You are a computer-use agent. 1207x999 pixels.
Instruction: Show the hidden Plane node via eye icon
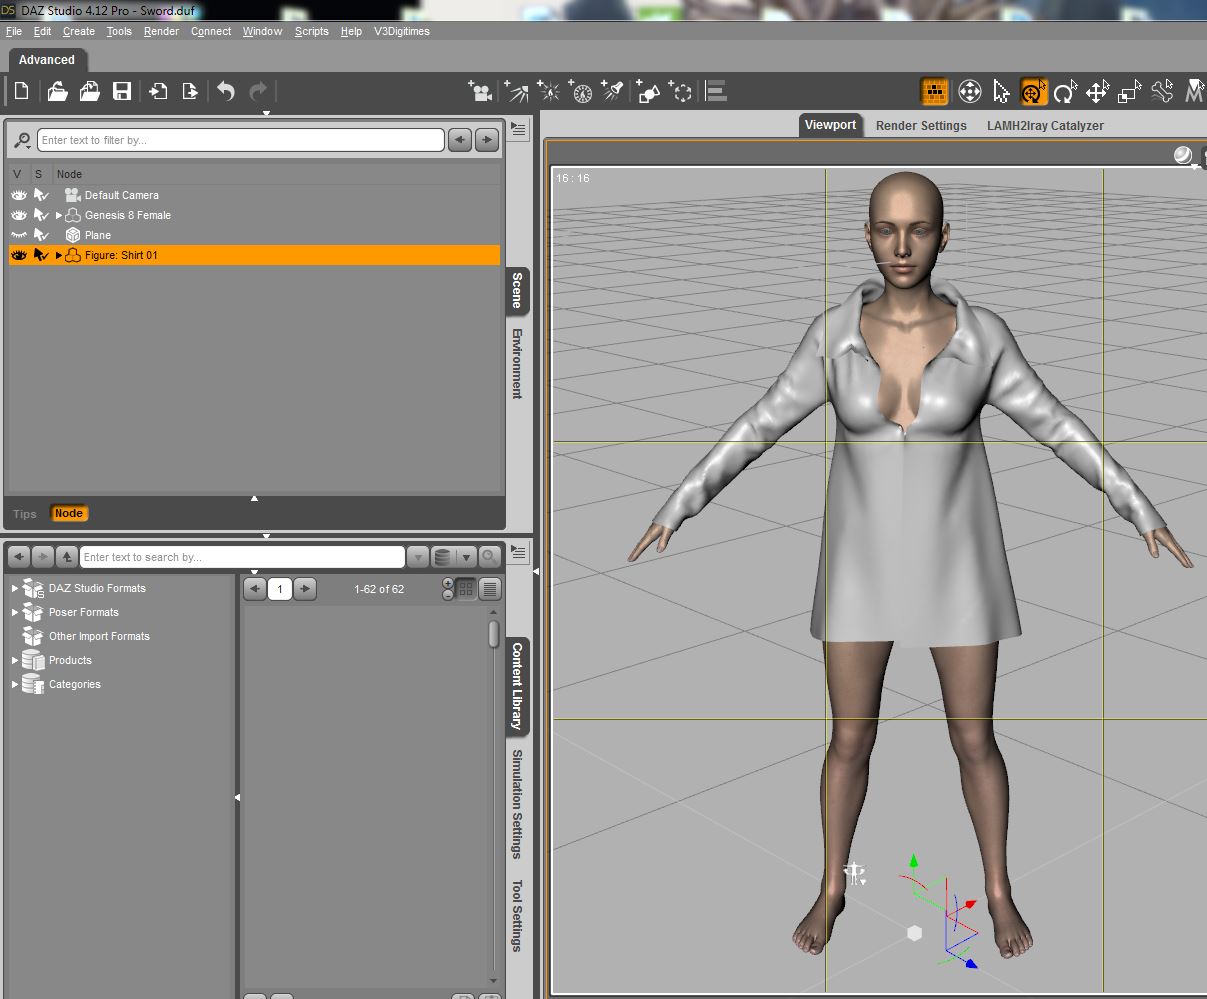[18, 235]
